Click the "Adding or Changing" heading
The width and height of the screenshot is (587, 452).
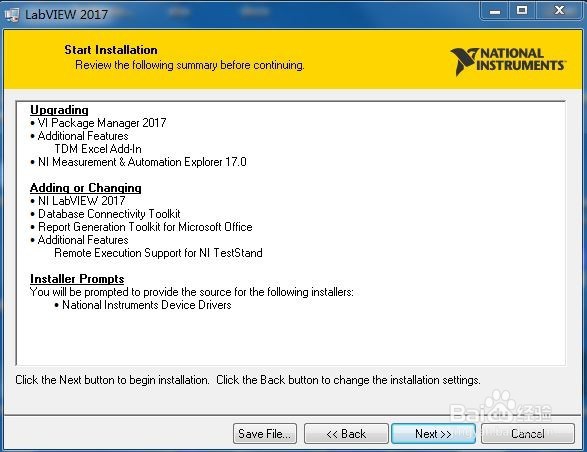[86, 188]
